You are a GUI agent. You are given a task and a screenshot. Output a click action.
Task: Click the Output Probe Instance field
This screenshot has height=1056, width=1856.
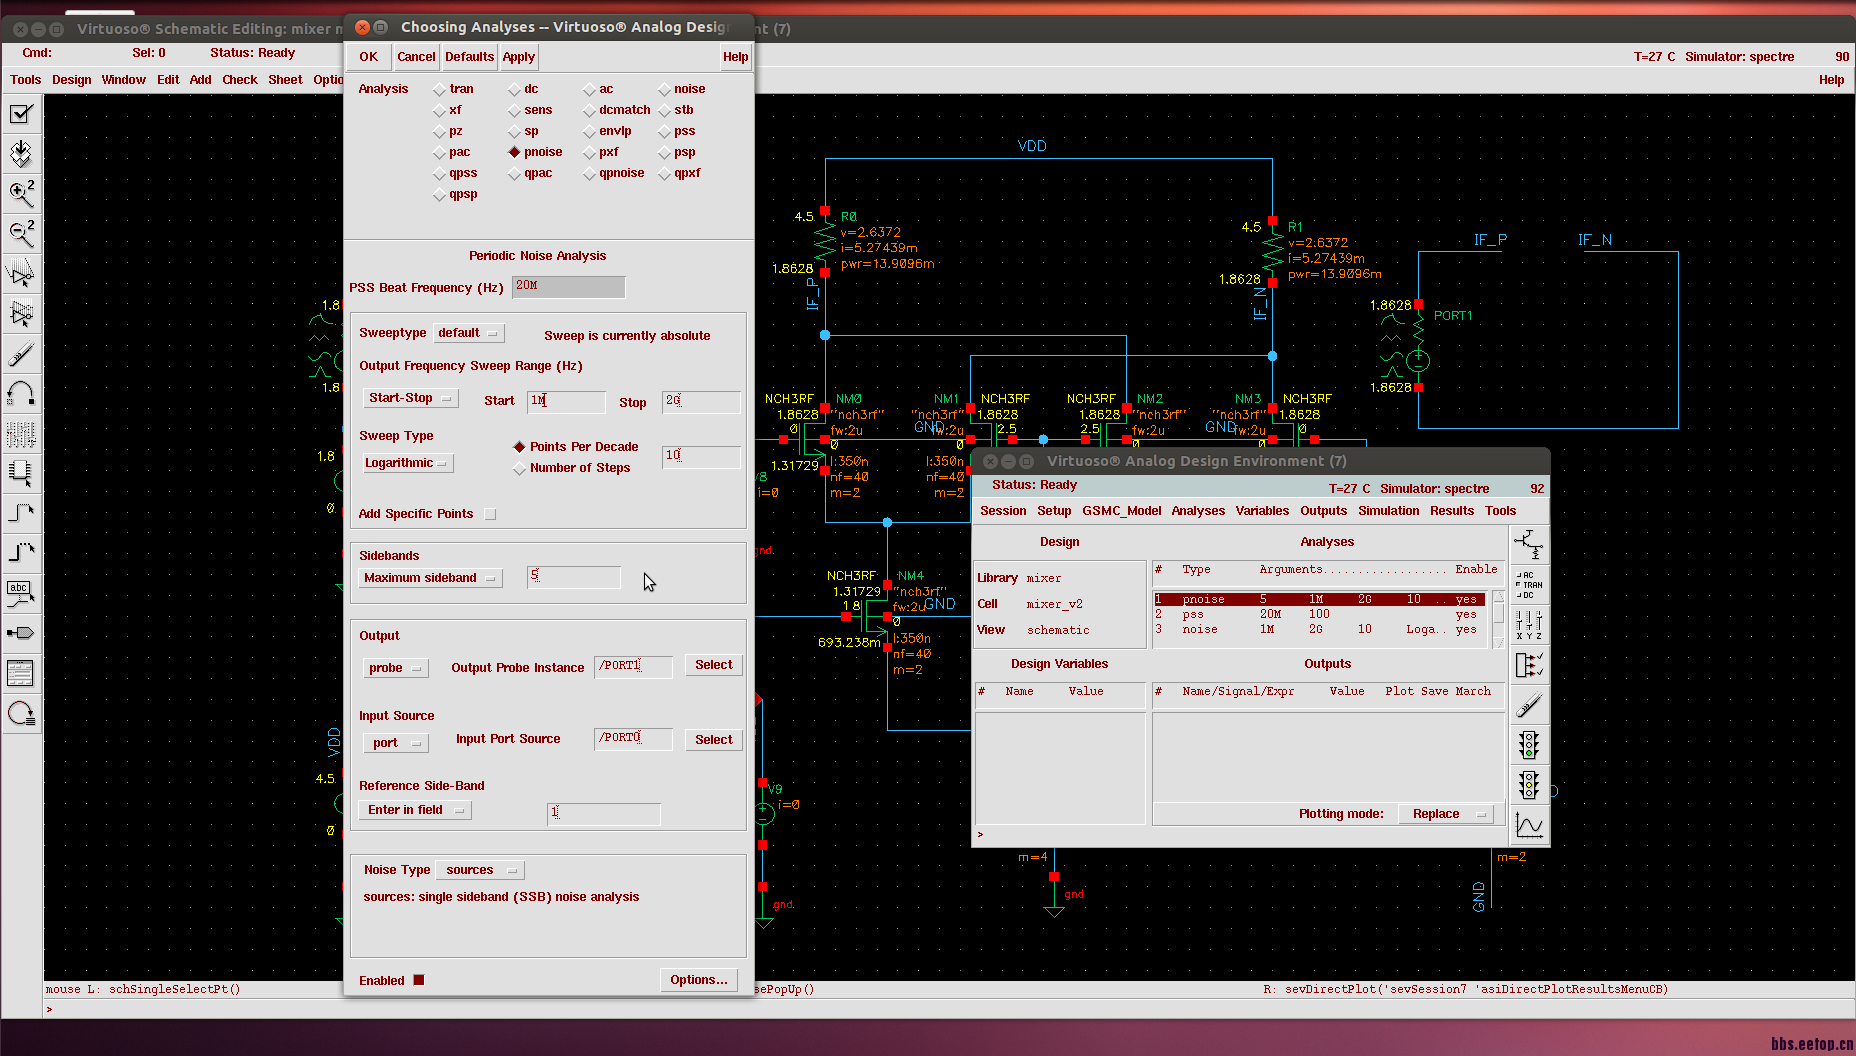pos(633,666)
